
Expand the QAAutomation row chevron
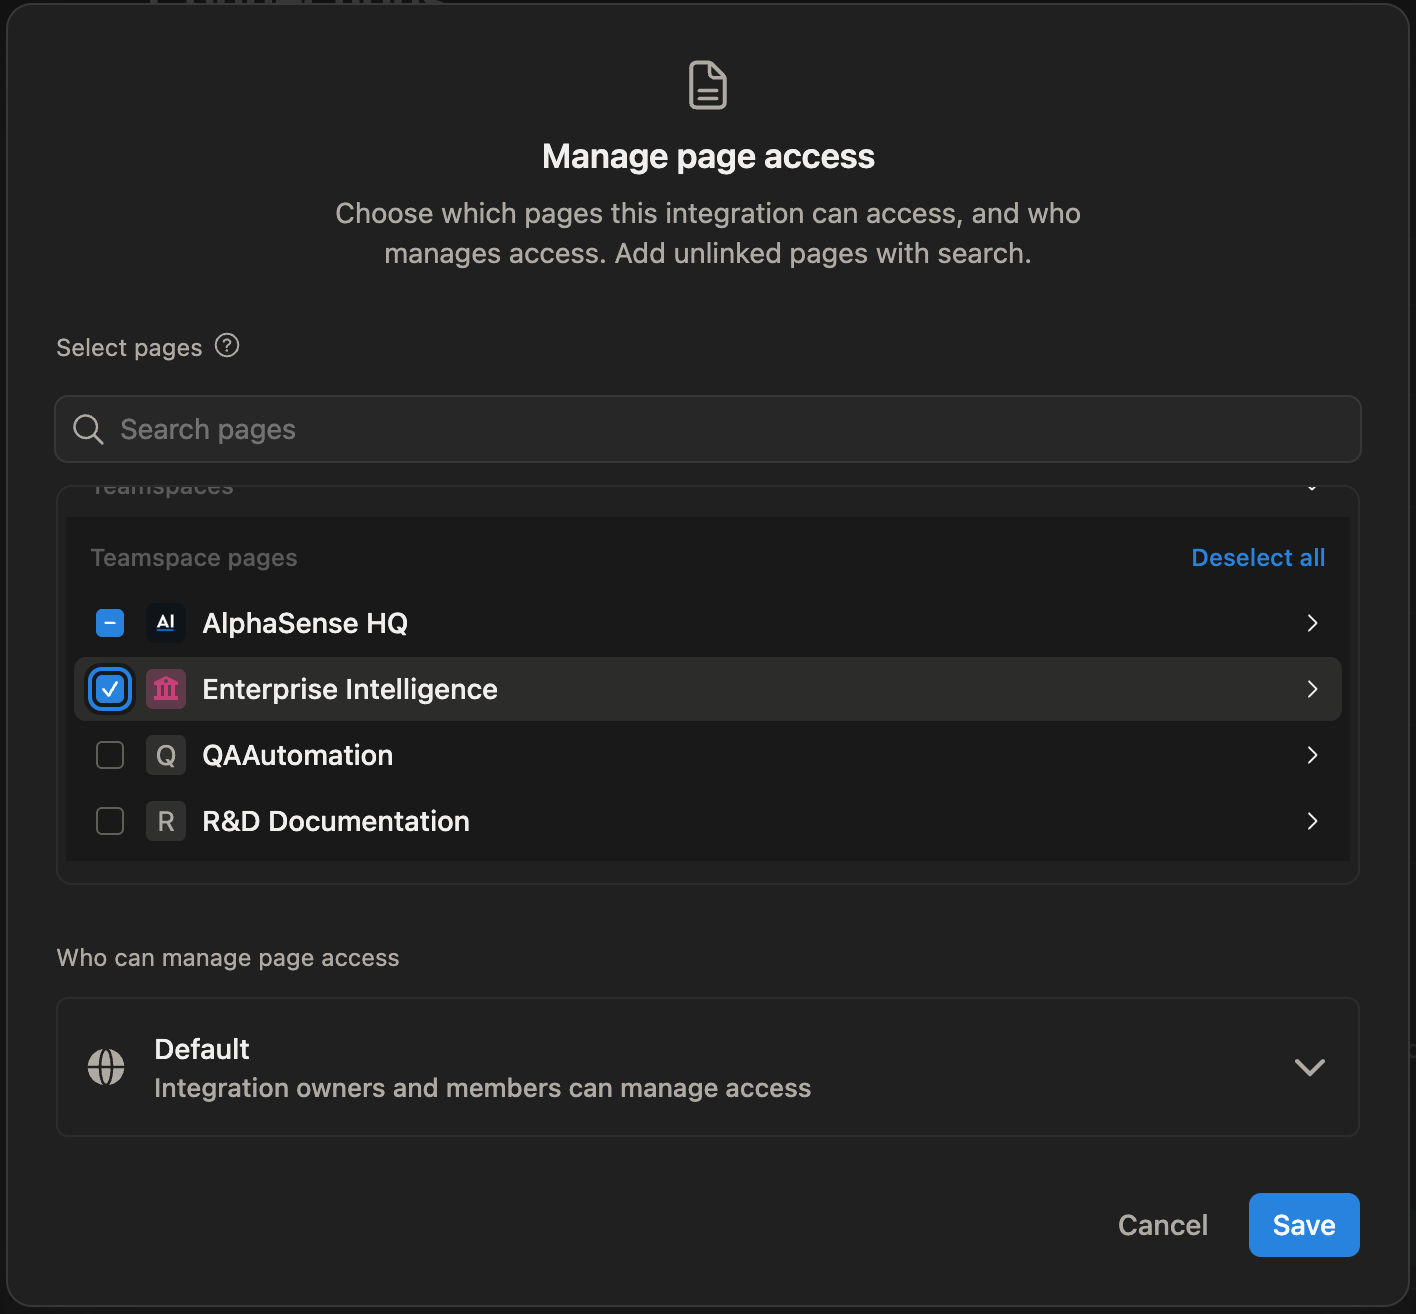[x=1312, y=755]
